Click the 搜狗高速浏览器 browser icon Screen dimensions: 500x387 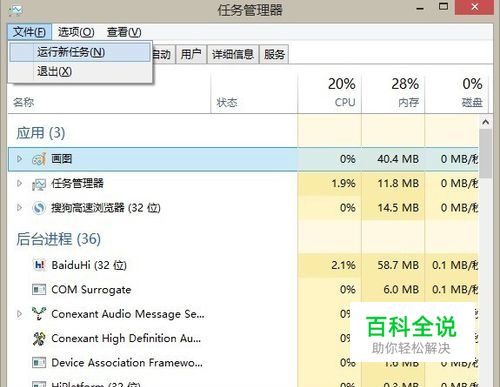(x=39, y=208)
